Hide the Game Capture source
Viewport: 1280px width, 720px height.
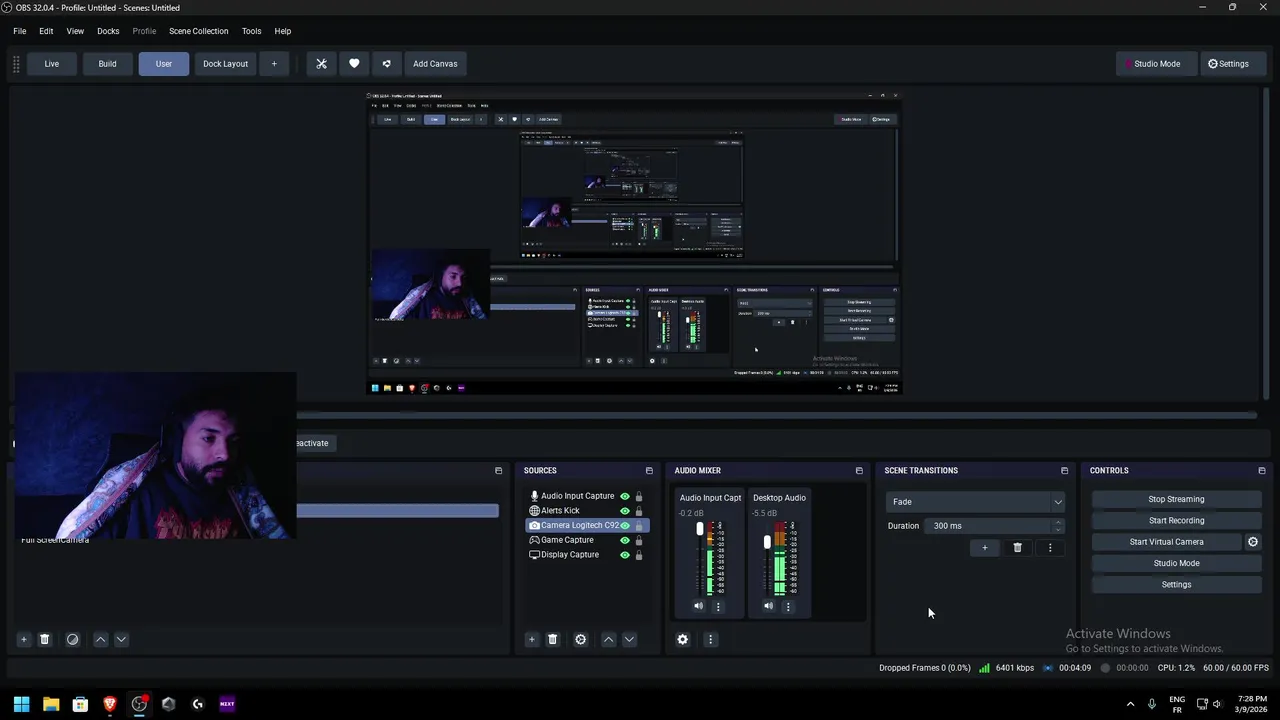pos(625,540)
